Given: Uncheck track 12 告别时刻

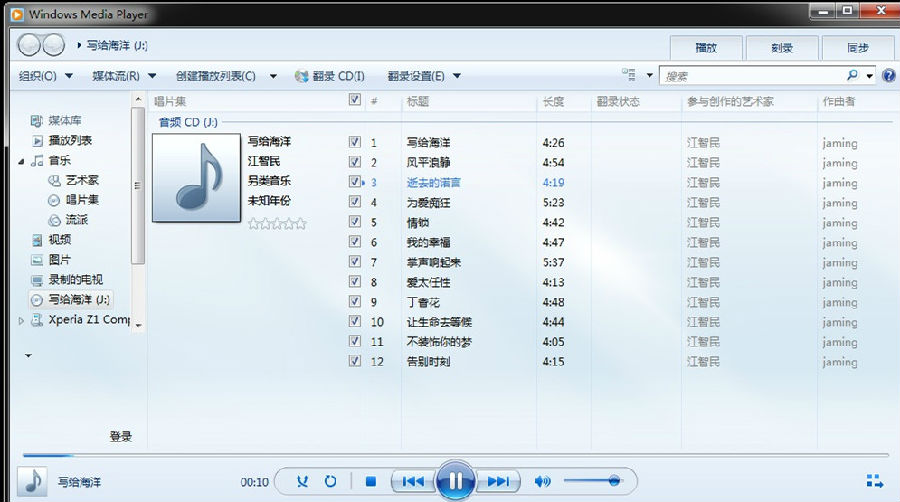Looking at the screenshot, I should click(x=355, y=361).
